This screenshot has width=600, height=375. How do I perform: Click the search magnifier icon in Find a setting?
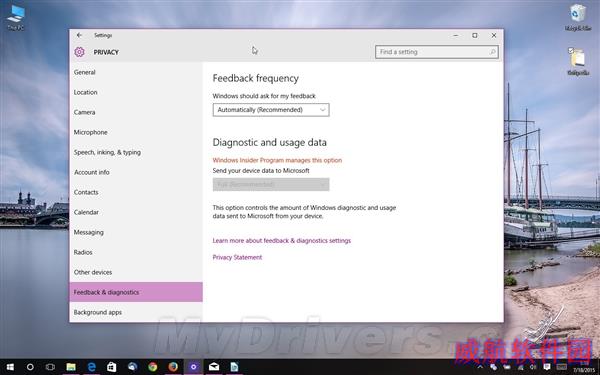pyautogui.click(x=492, y=52)
